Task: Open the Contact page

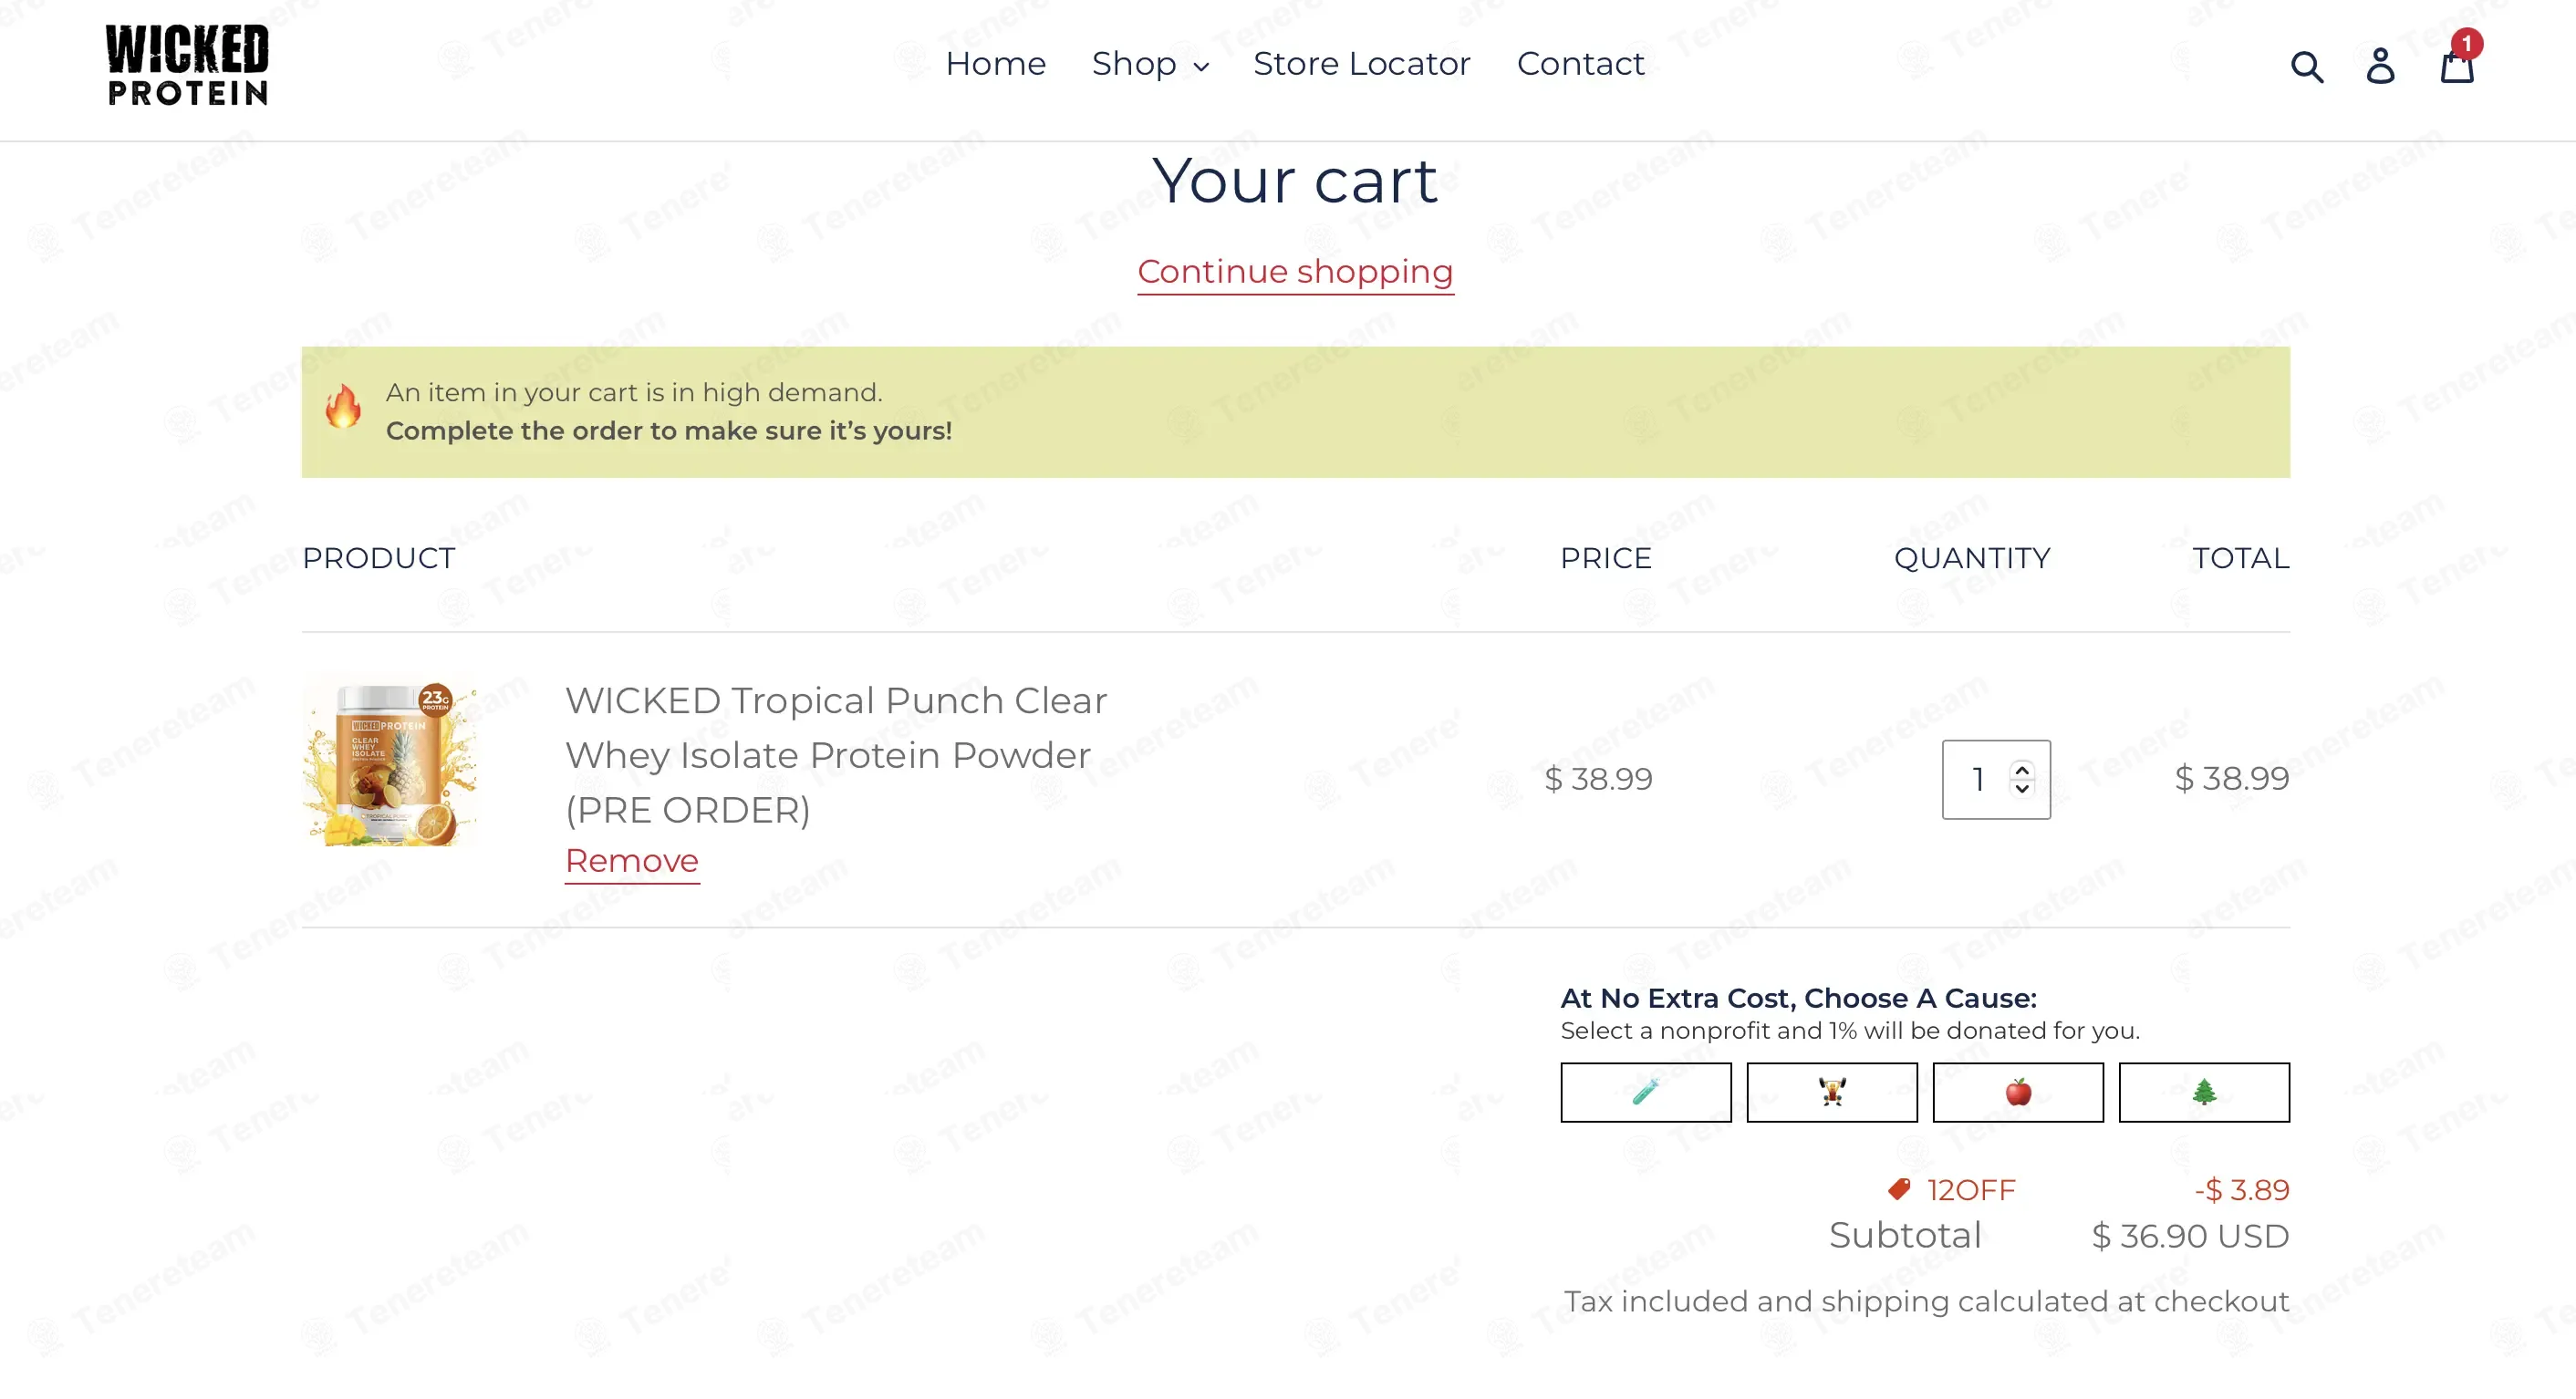Action: pos(1580,64)
